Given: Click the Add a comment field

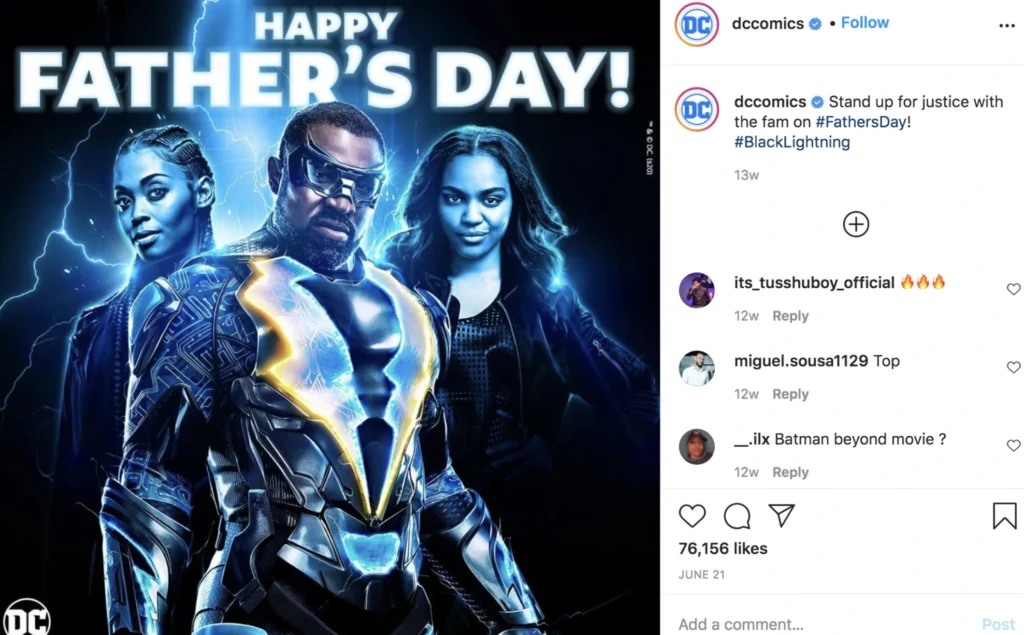Looking at the screenshot, I should (x=826, y=624).
